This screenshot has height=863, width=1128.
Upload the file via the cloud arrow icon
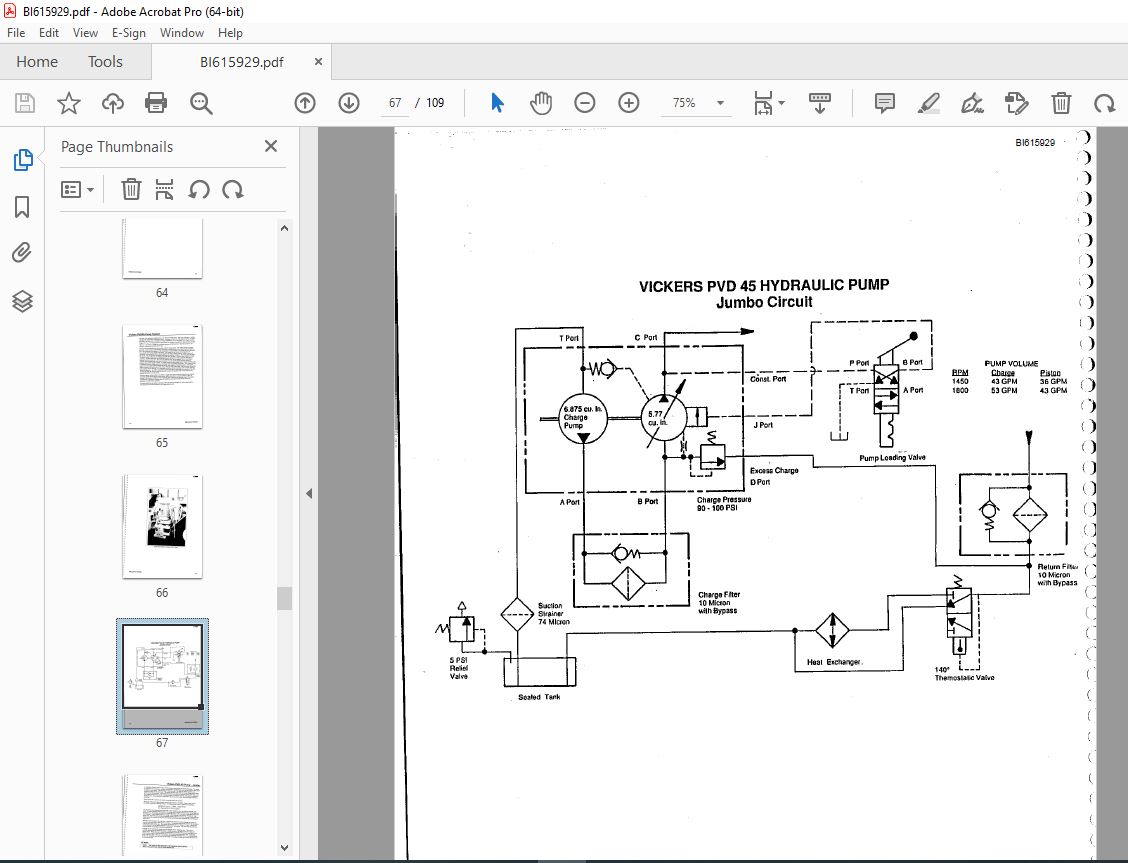[112, 104]
